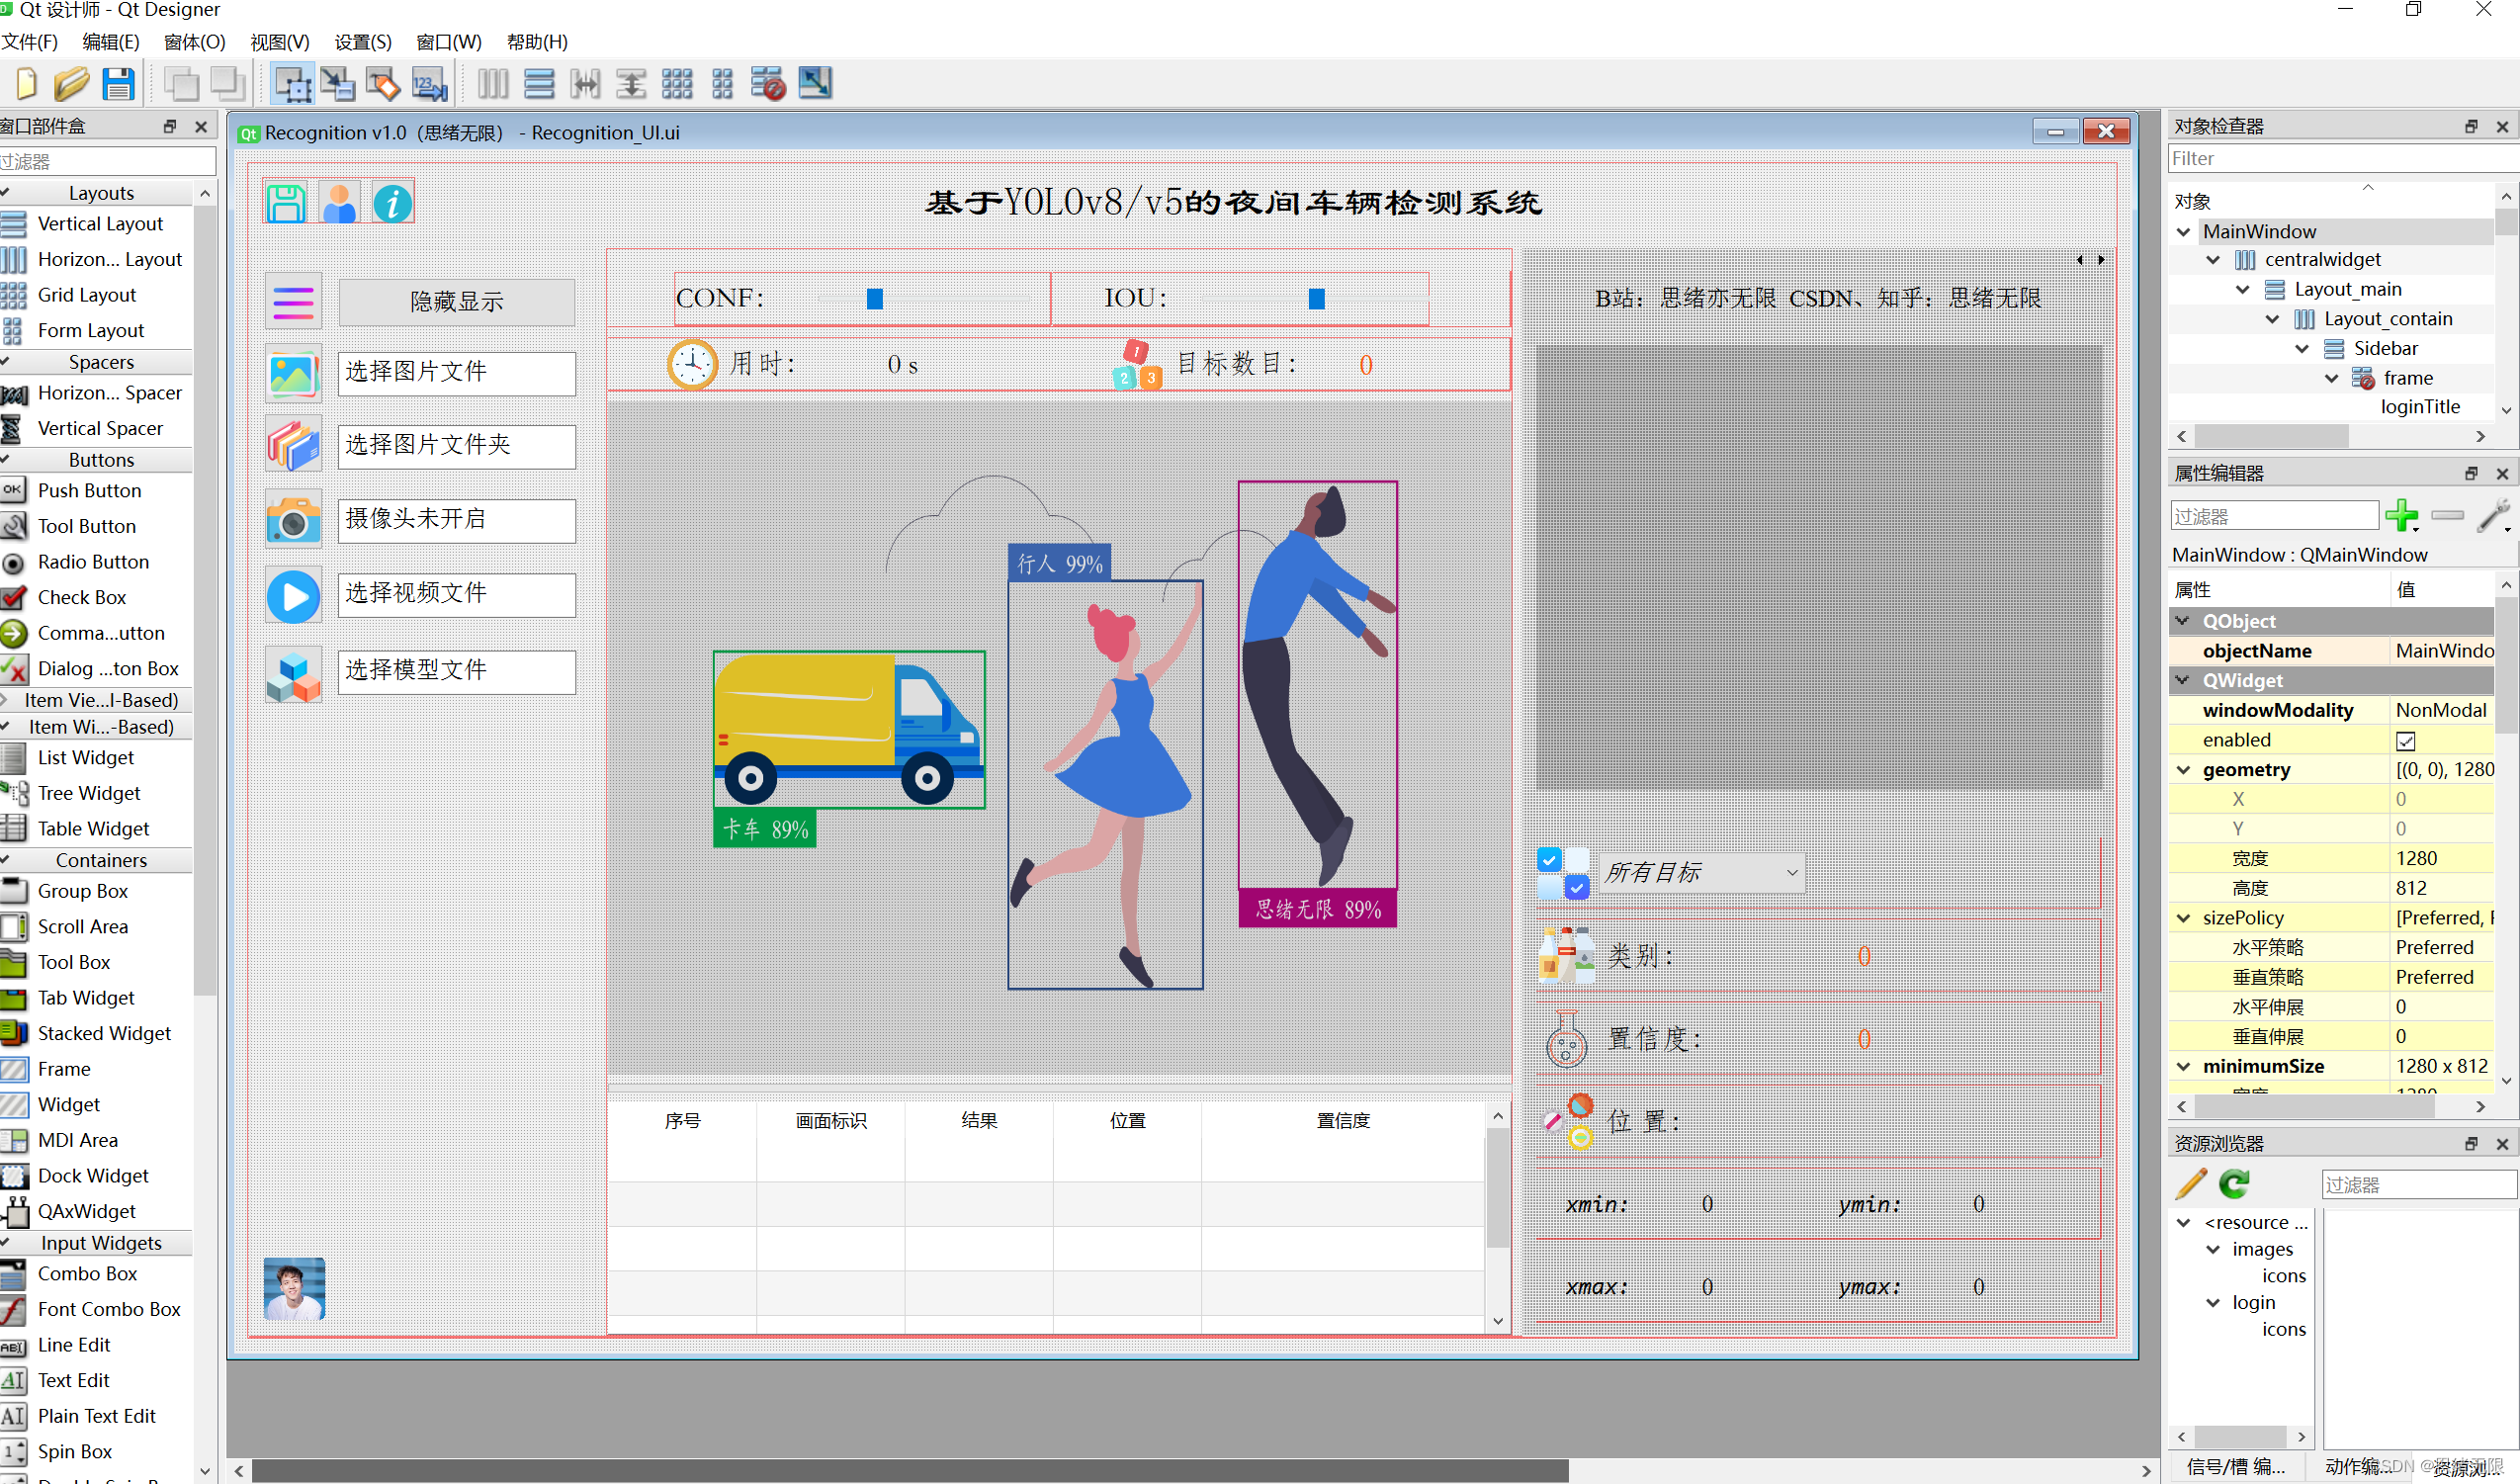Expand the Layout_contain tree item

coord(2273,318)
